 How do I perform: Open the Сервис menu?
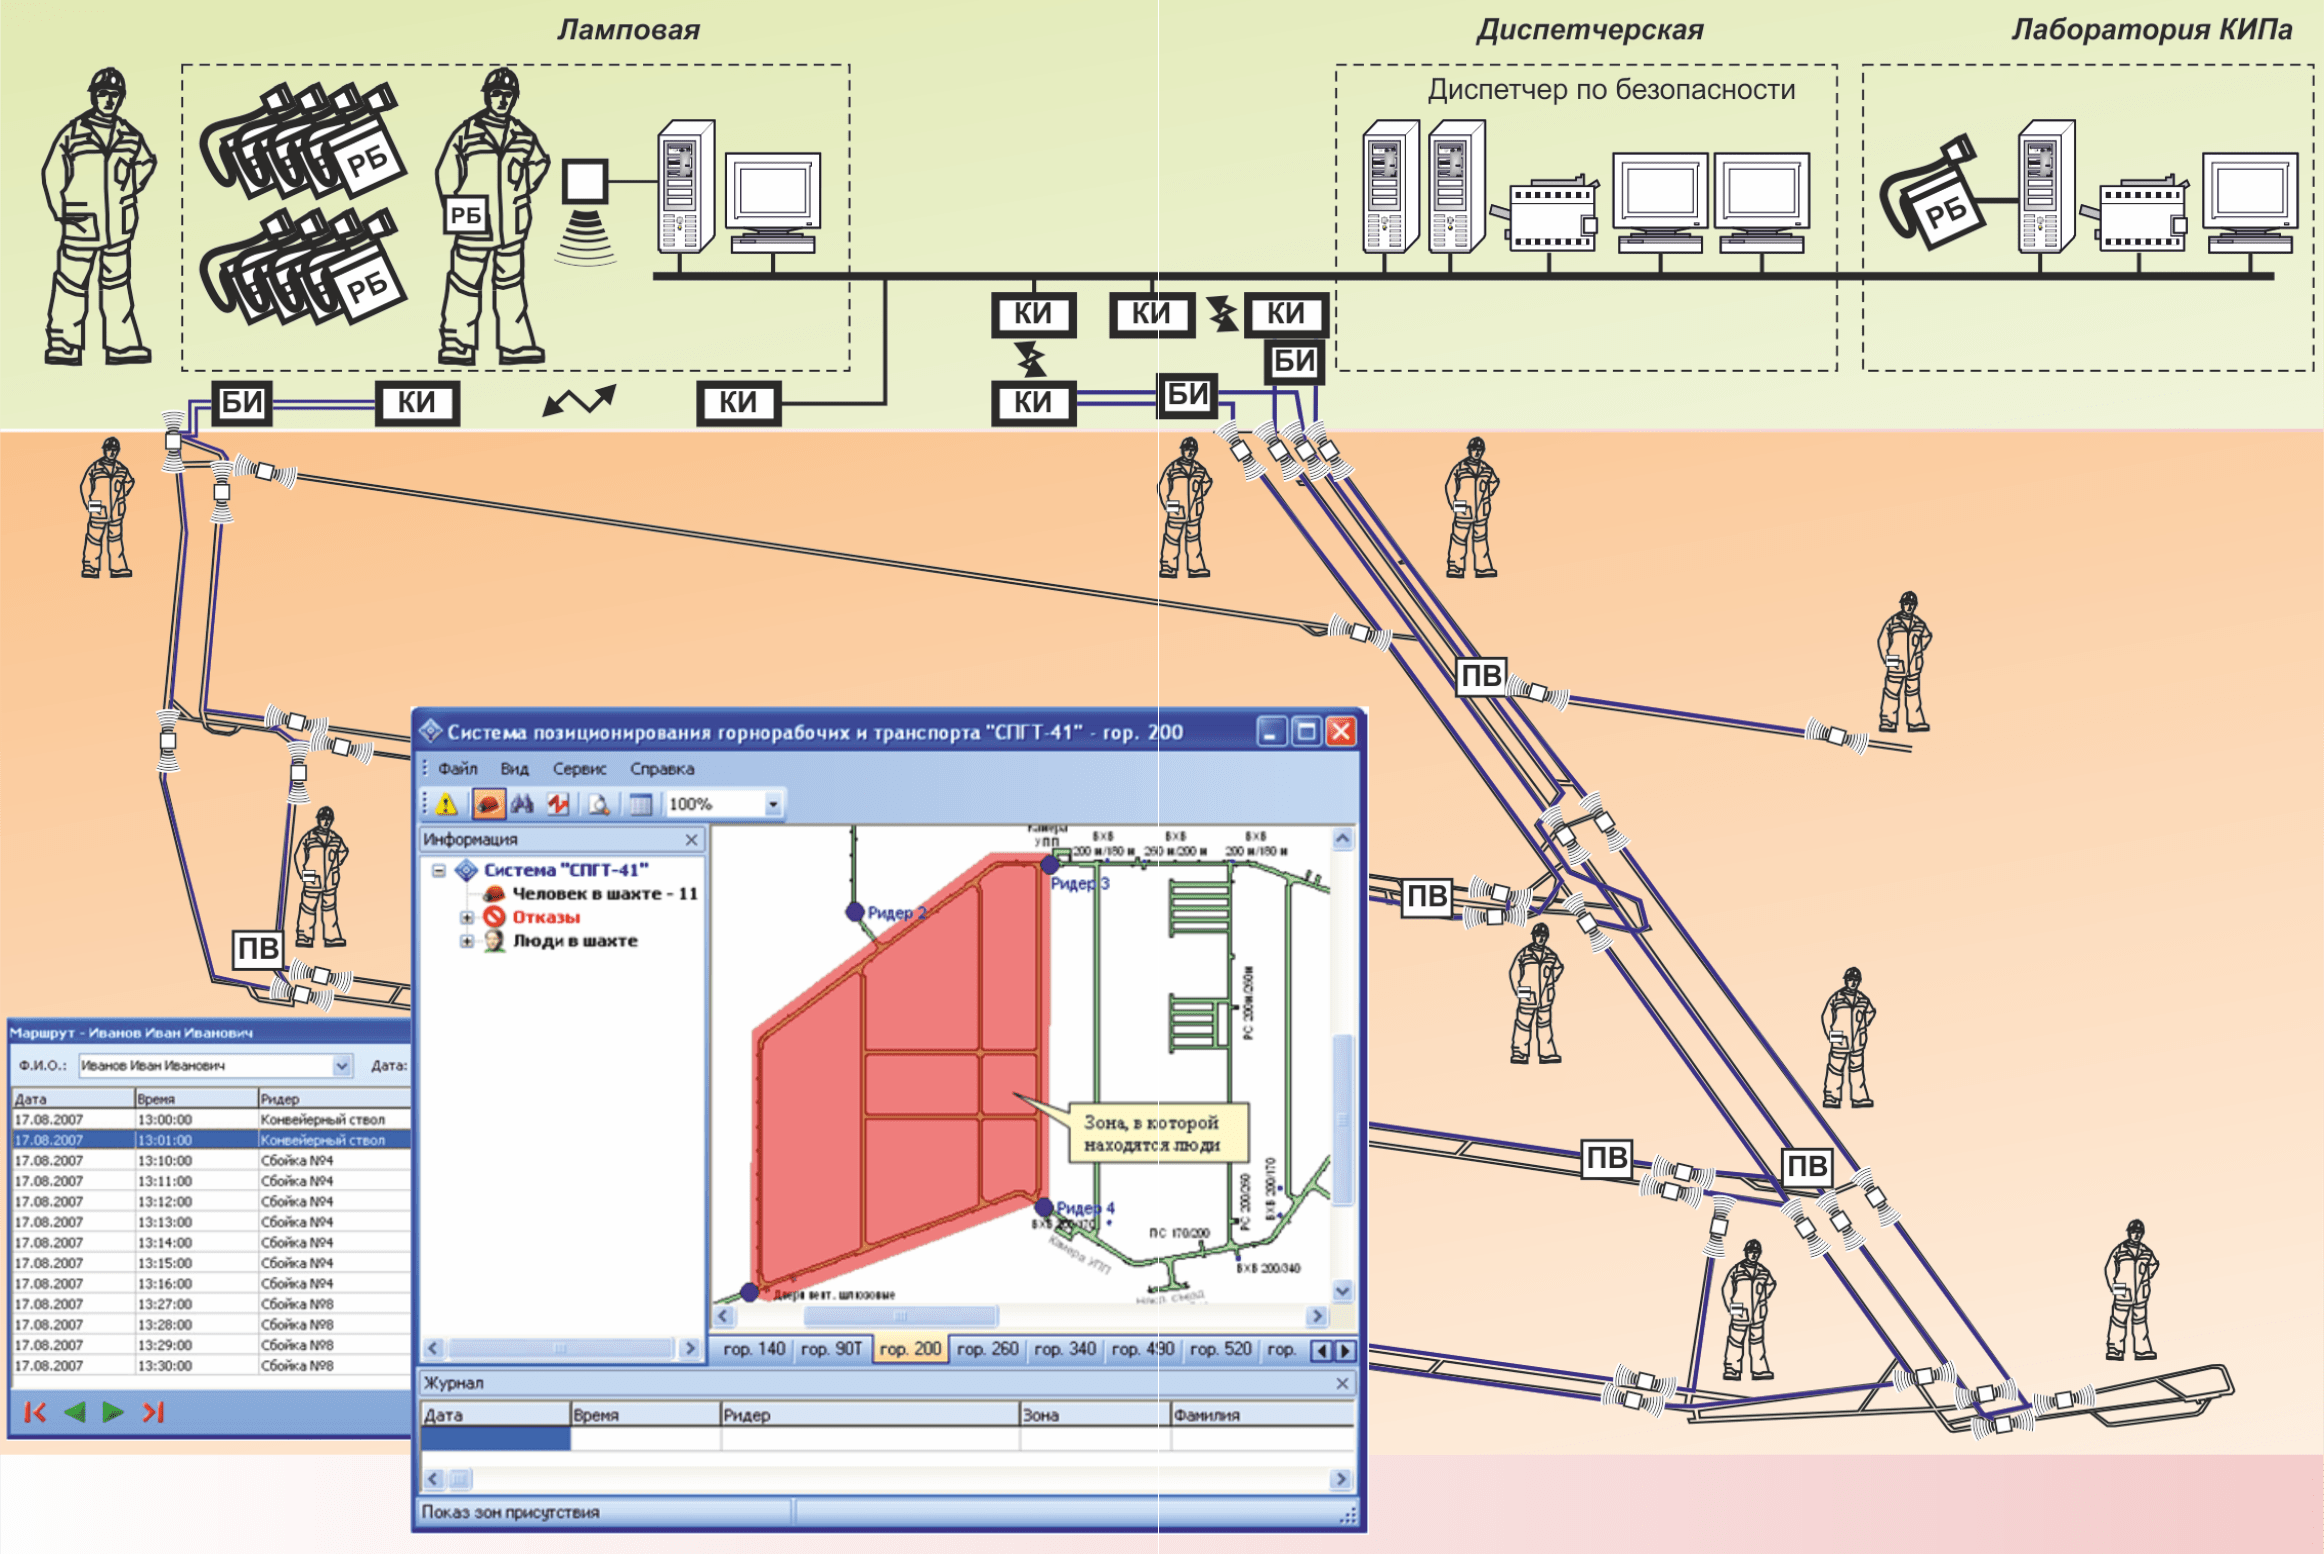tap(580, 769)
